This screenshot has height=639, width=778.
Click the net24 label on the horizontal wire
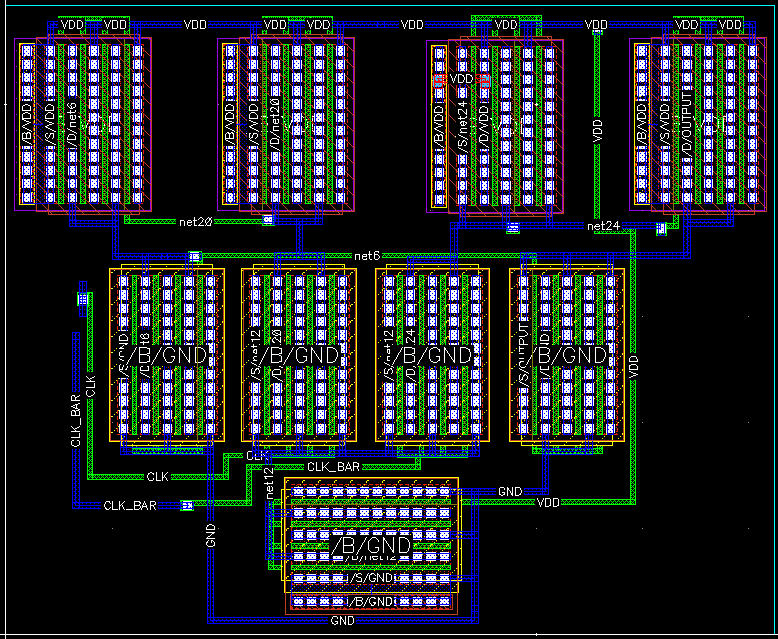603,226
